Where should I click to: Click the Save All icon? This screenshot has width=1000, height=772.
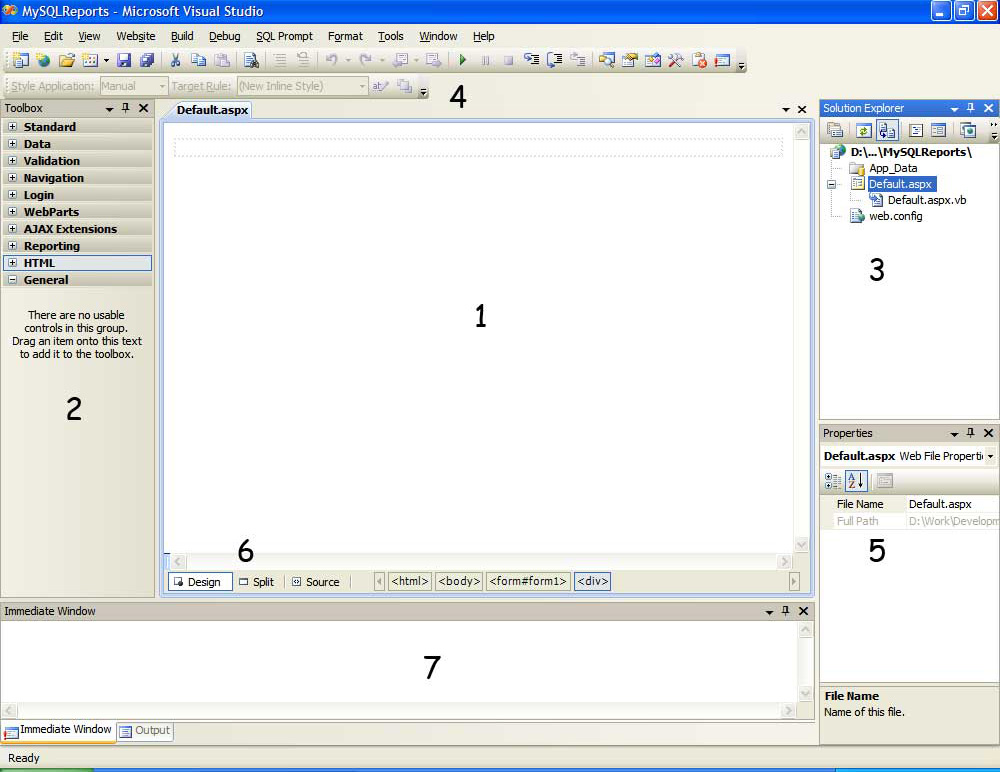tap(147, 60)
